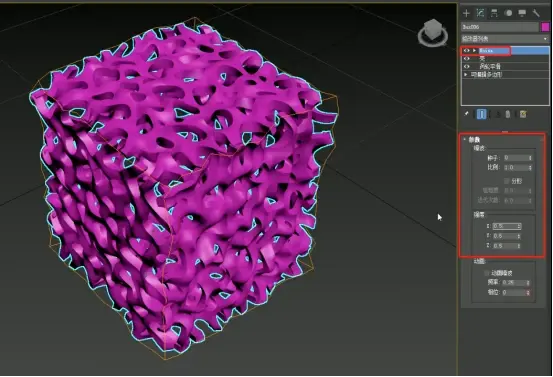This screenshot has width=553, height=377.
Task: Select the magenta noise cube object
Action: point(183,187)
